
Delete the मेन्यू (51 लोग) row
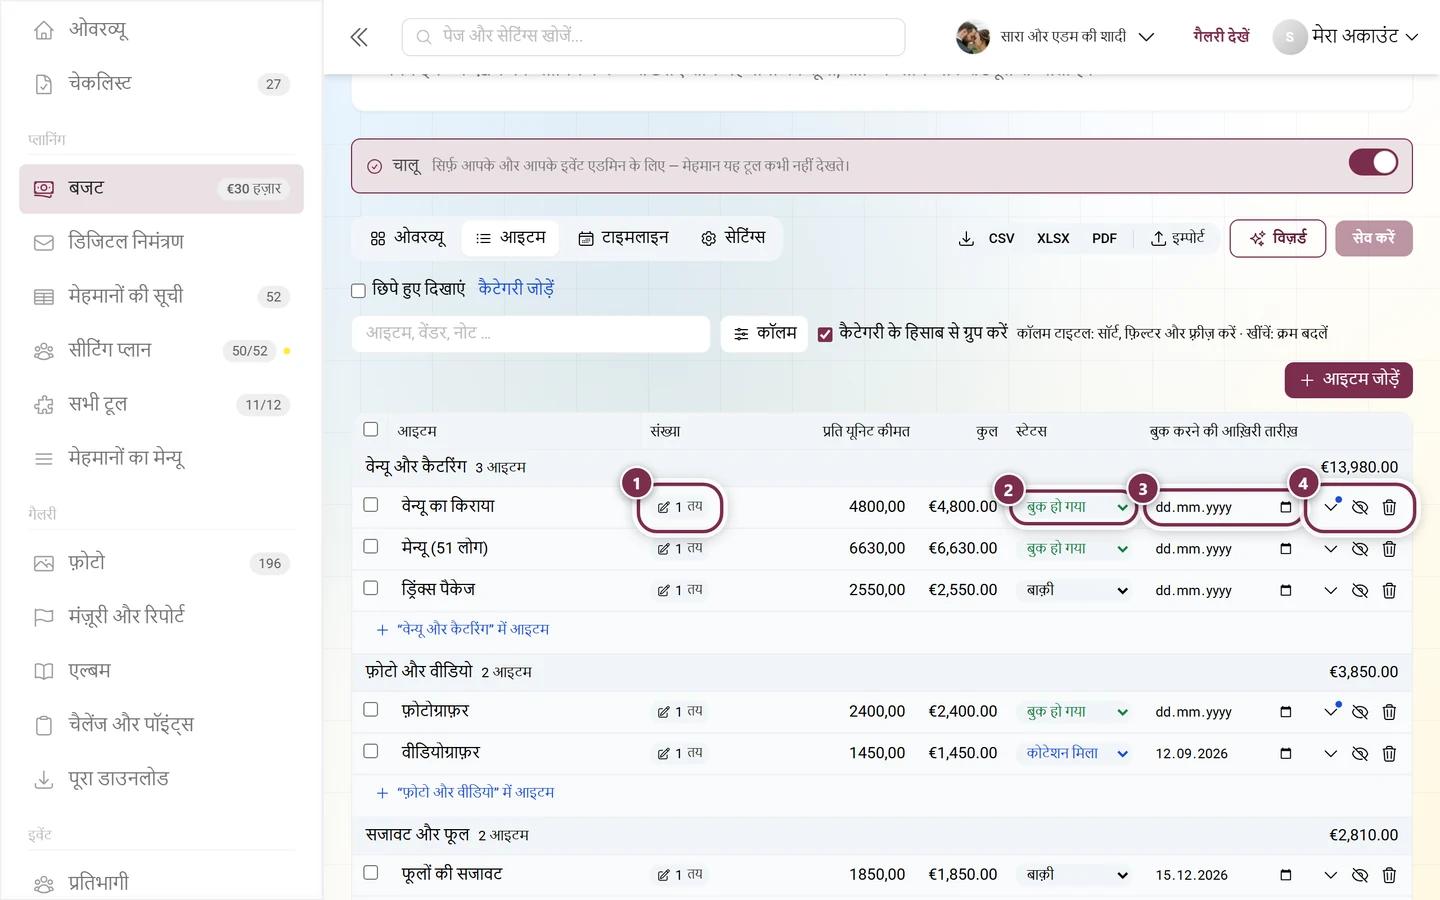[x=1389, y=549]
